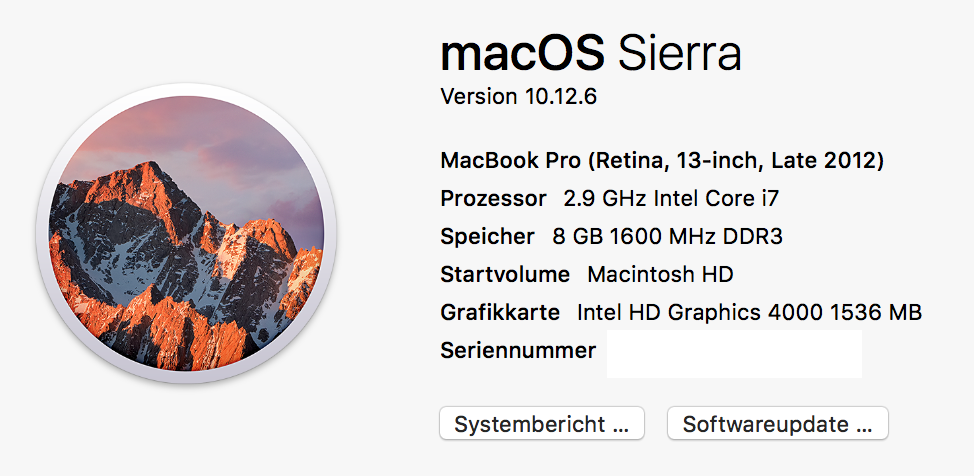Click the 1536 MB graphics memory text
The height and width of the screenshot is (476, 974).
click(x=878, y=313)
